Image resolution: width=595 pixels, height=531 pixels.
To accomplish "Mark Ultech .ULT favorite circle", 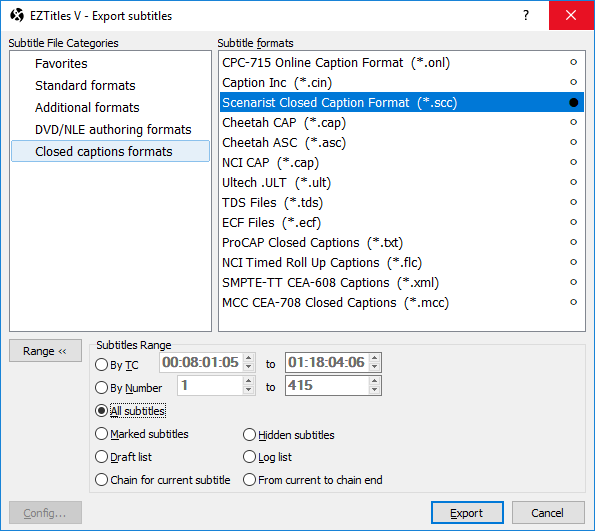I will pyautogui.click(x=573, y=182).
